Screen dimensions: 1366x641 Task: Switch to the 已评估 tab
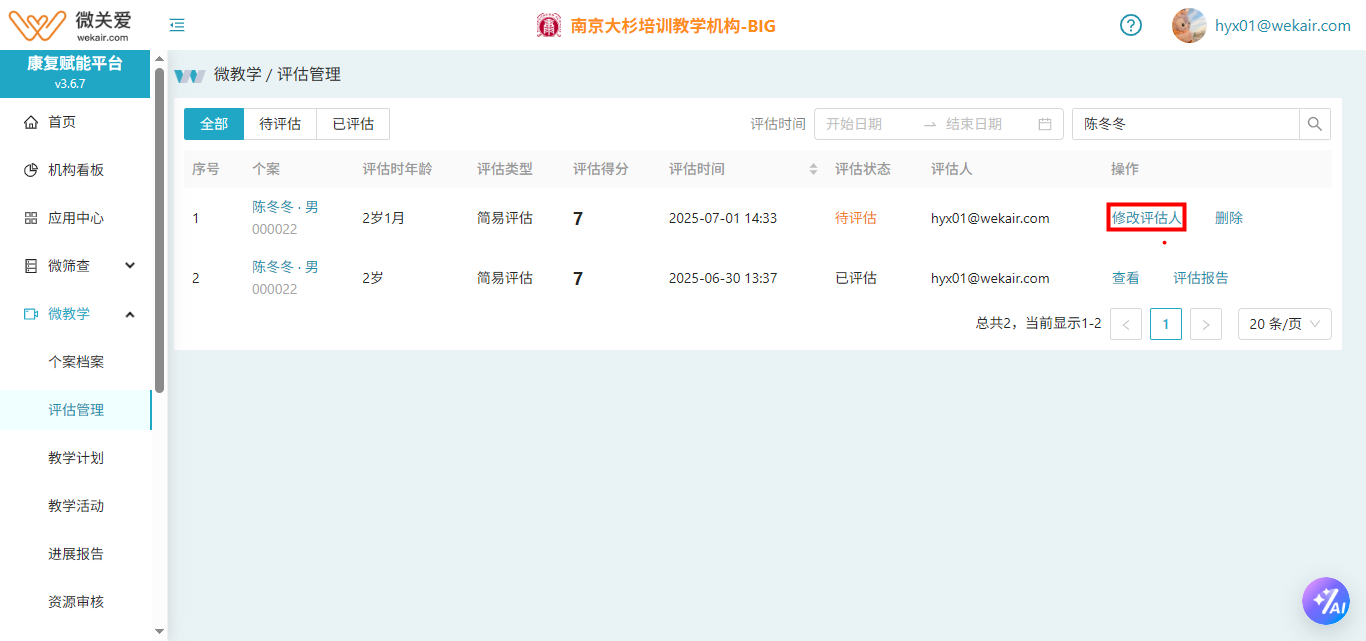pyautogui.click(x=353, y=124)
